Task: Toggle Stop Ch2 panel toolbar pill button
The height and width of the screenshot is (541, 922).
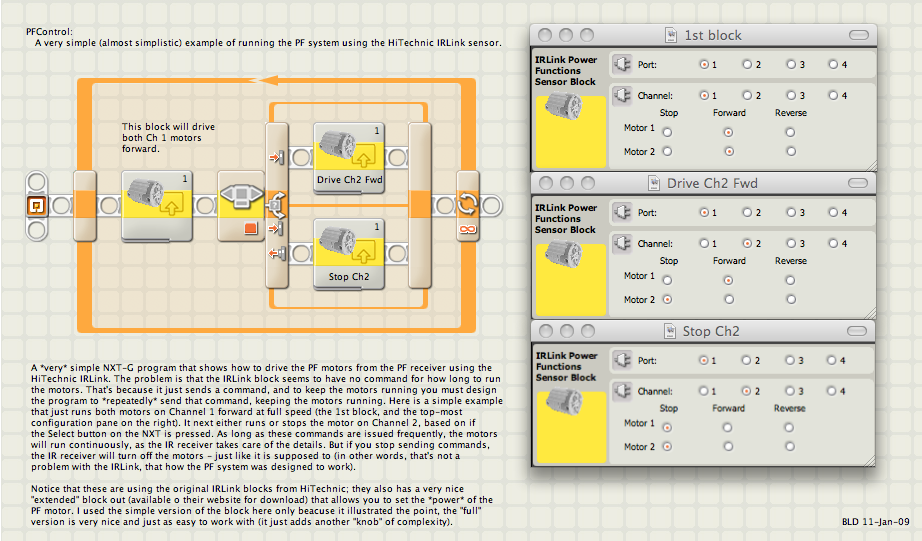Action: point(857,332)
